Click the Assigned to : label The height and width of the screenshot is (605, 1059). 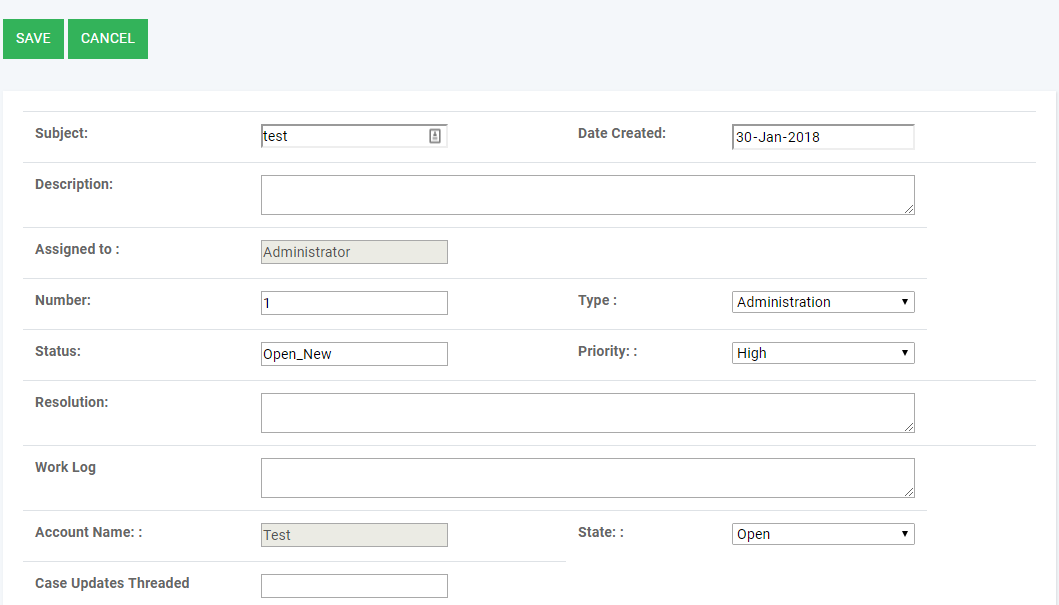tap(77, 249)
